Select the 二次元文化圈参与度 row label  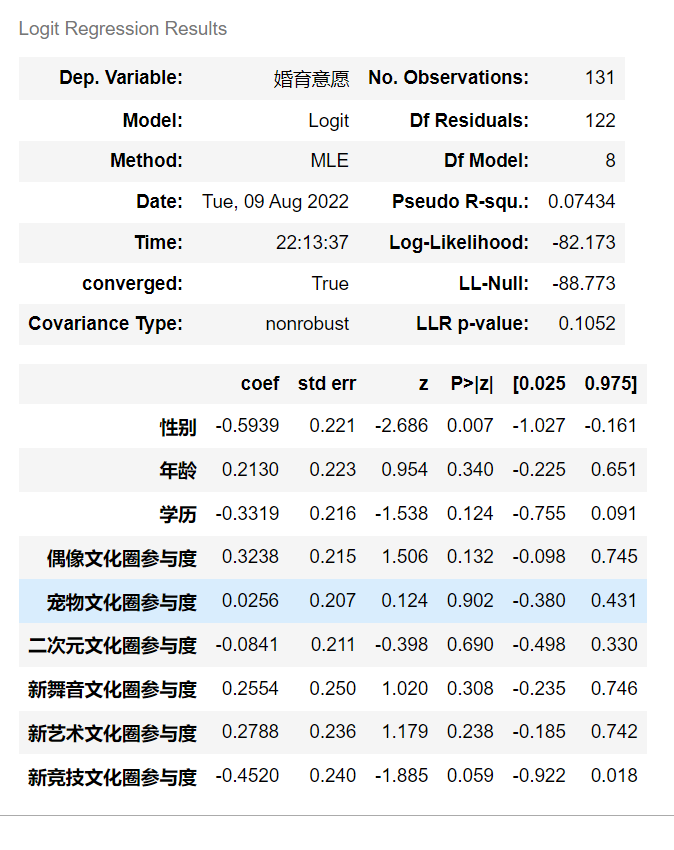[x=112, y=646]
